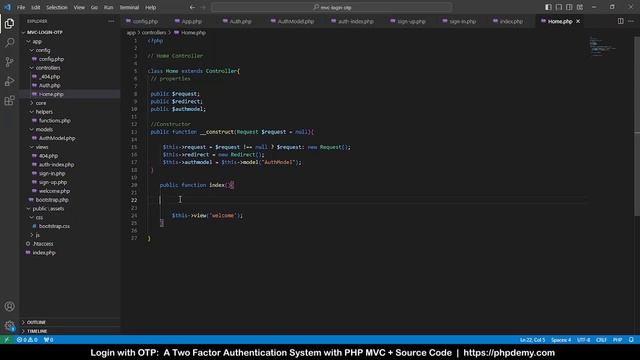The height and width of the screenshot is (360, 640).
Task: Open the Customize Layout icon
Action: 580,7
